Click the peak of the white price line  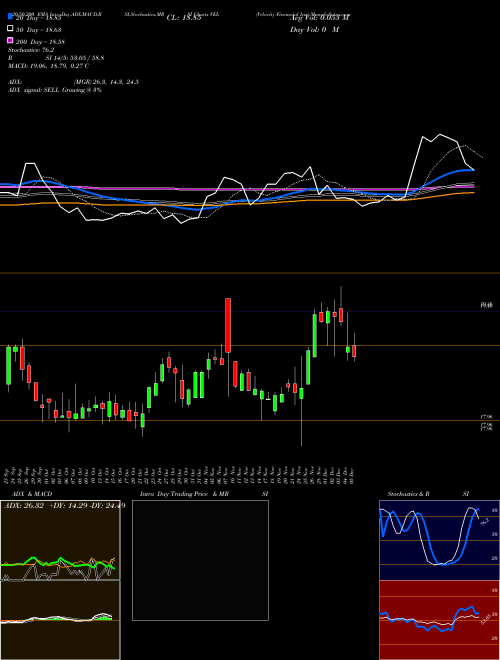point(440,135)
